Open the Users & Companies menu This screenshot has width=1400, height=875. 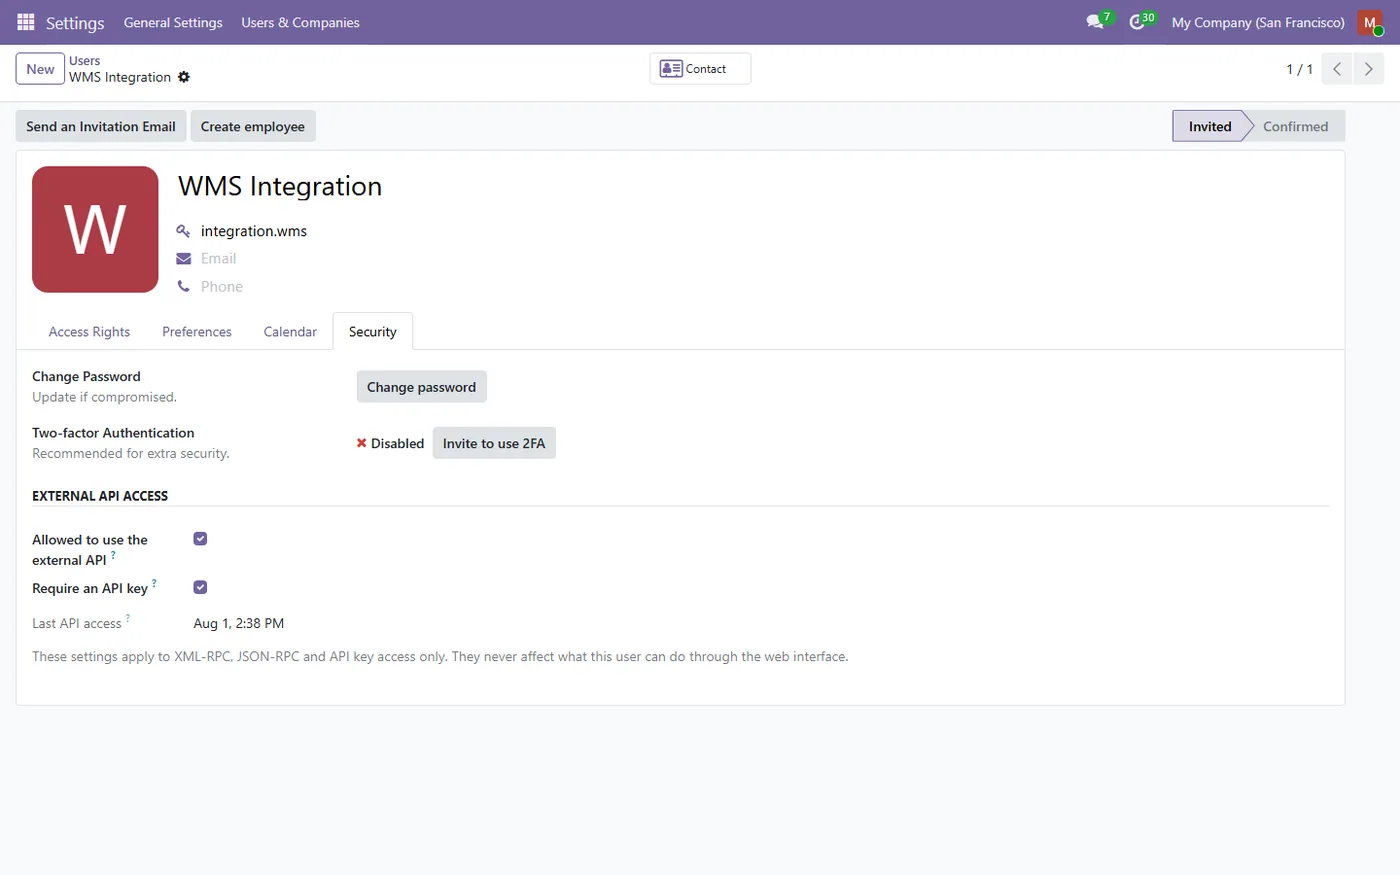[x=300, y=22]
